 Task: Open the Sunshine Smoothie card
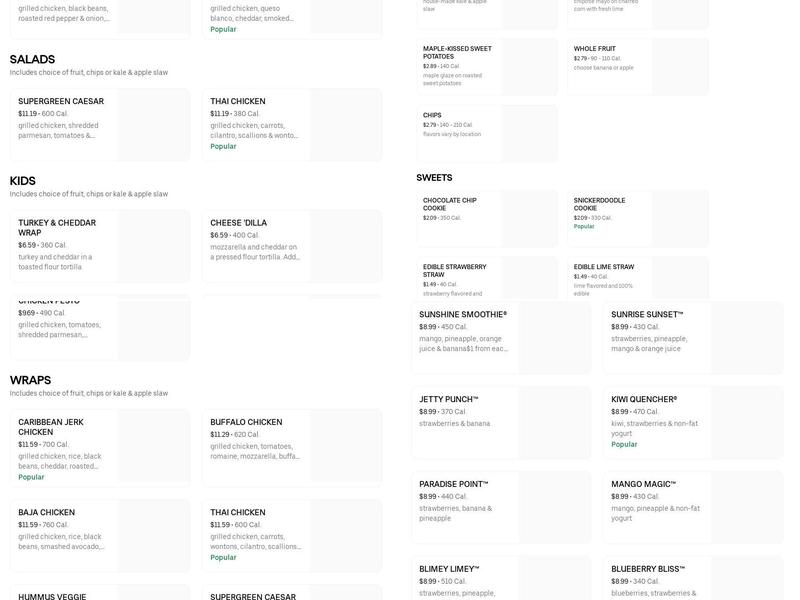(500, 337)
